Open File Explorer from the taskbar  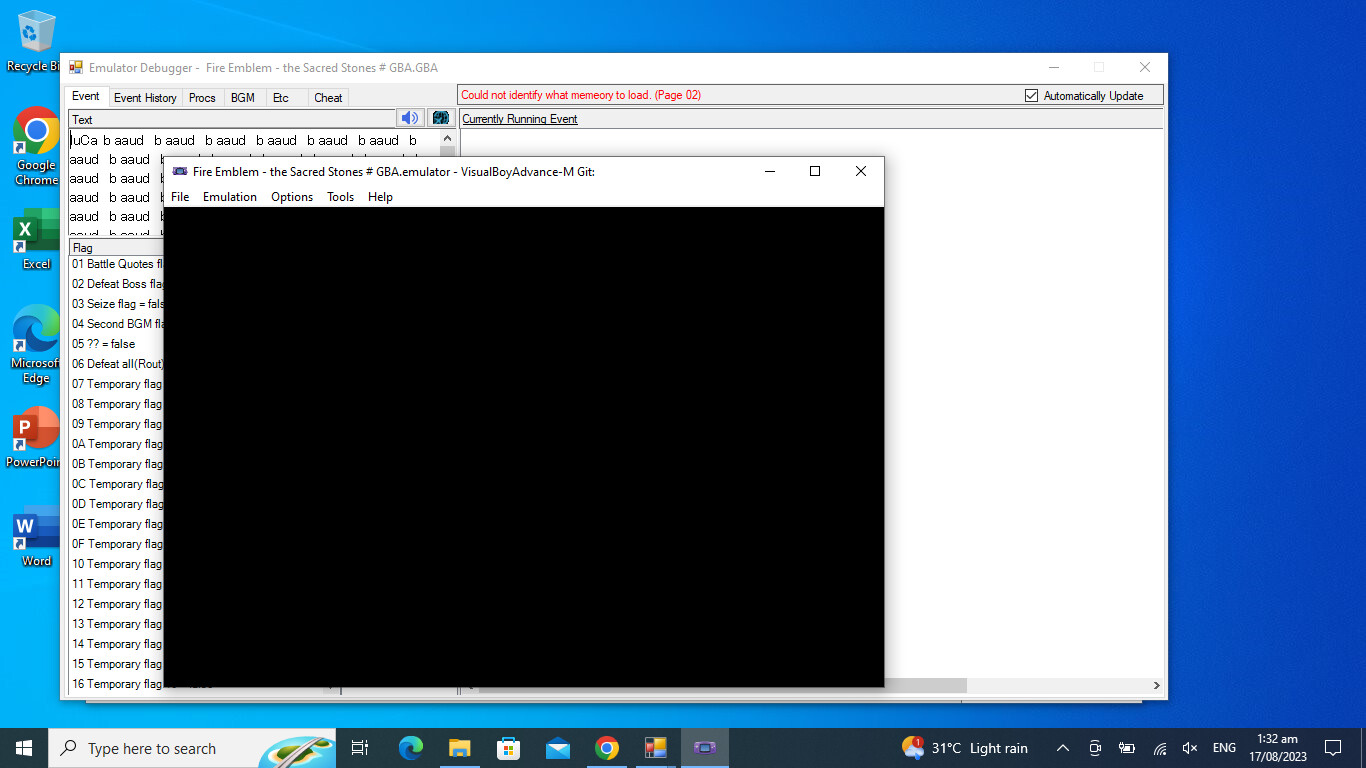(x=460, y=748)
